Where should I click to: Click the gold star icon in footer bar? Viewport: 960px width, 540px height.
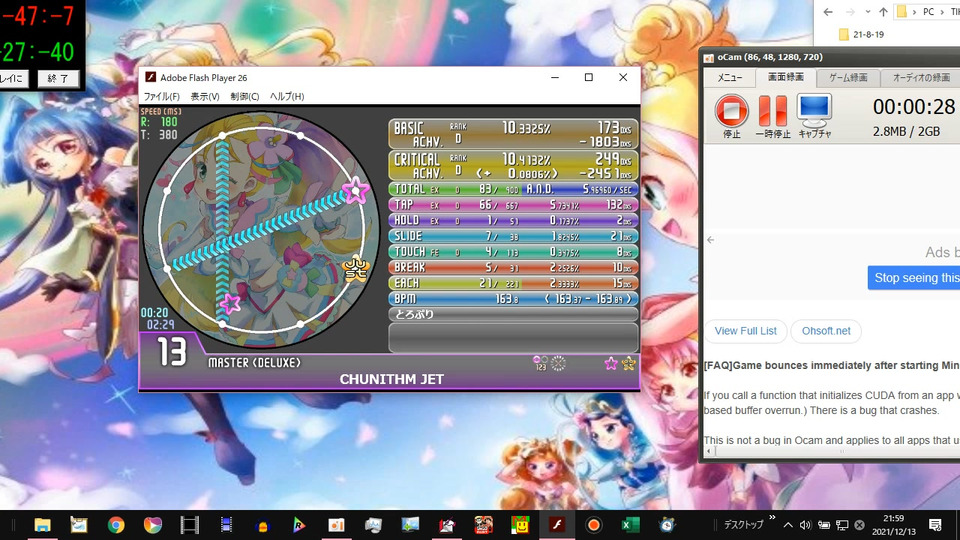pos(629,364)
